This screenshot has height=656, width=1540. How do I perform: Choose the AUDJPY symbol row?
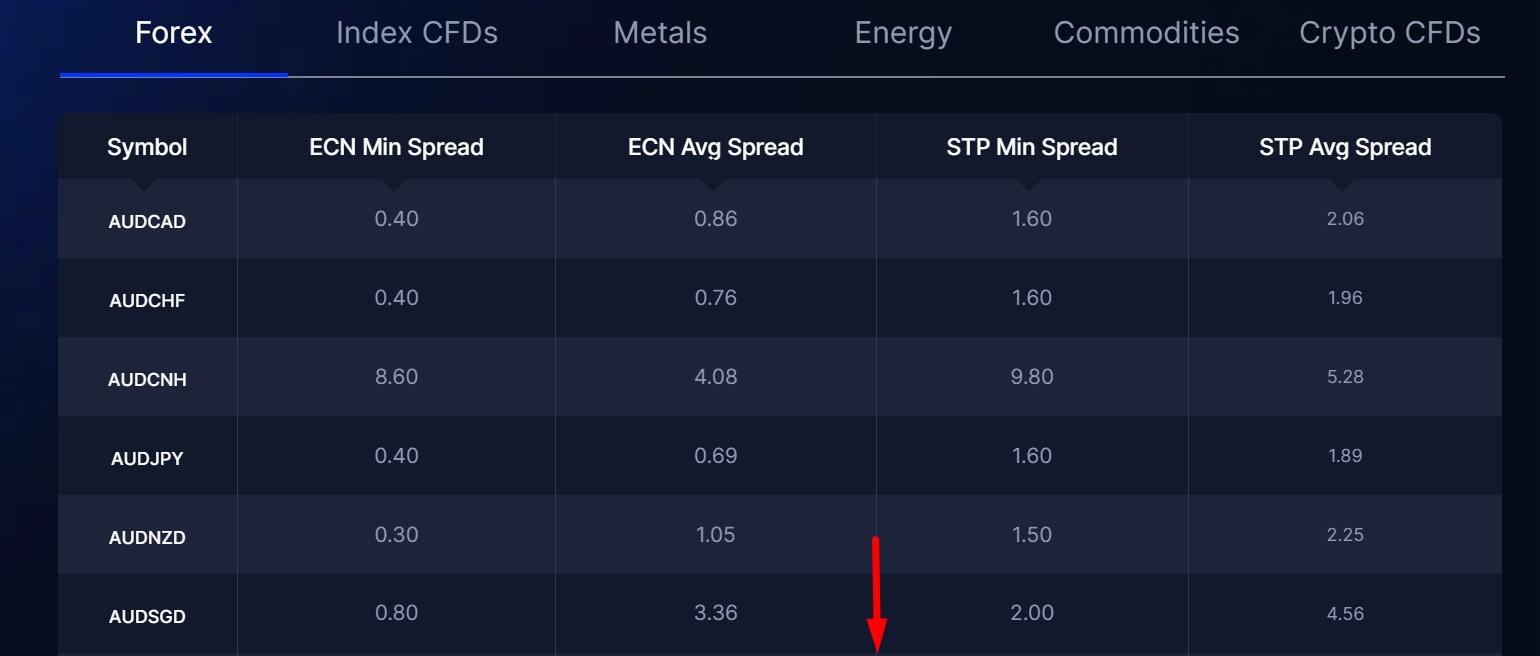tap(780, 456)
